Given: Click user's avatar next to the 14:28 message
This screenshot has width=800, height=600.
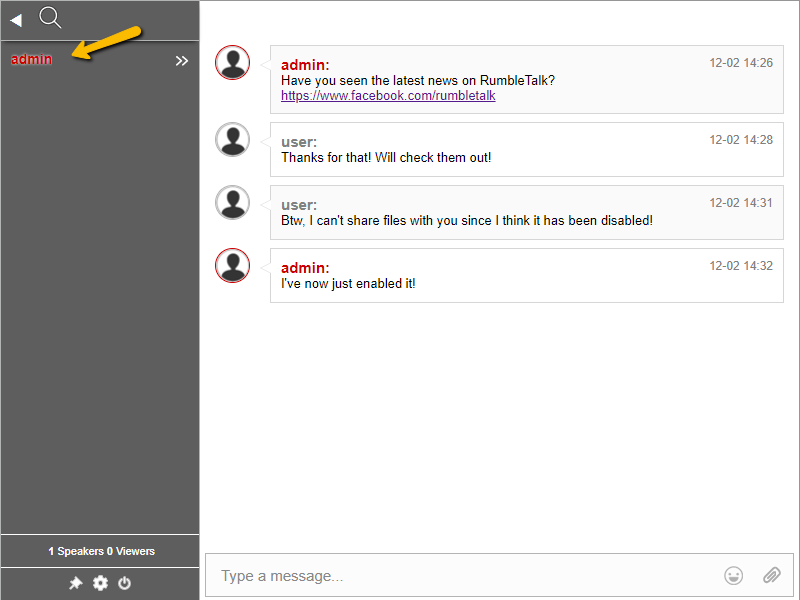Looking at the screenshot, I should tap(232, 139).
